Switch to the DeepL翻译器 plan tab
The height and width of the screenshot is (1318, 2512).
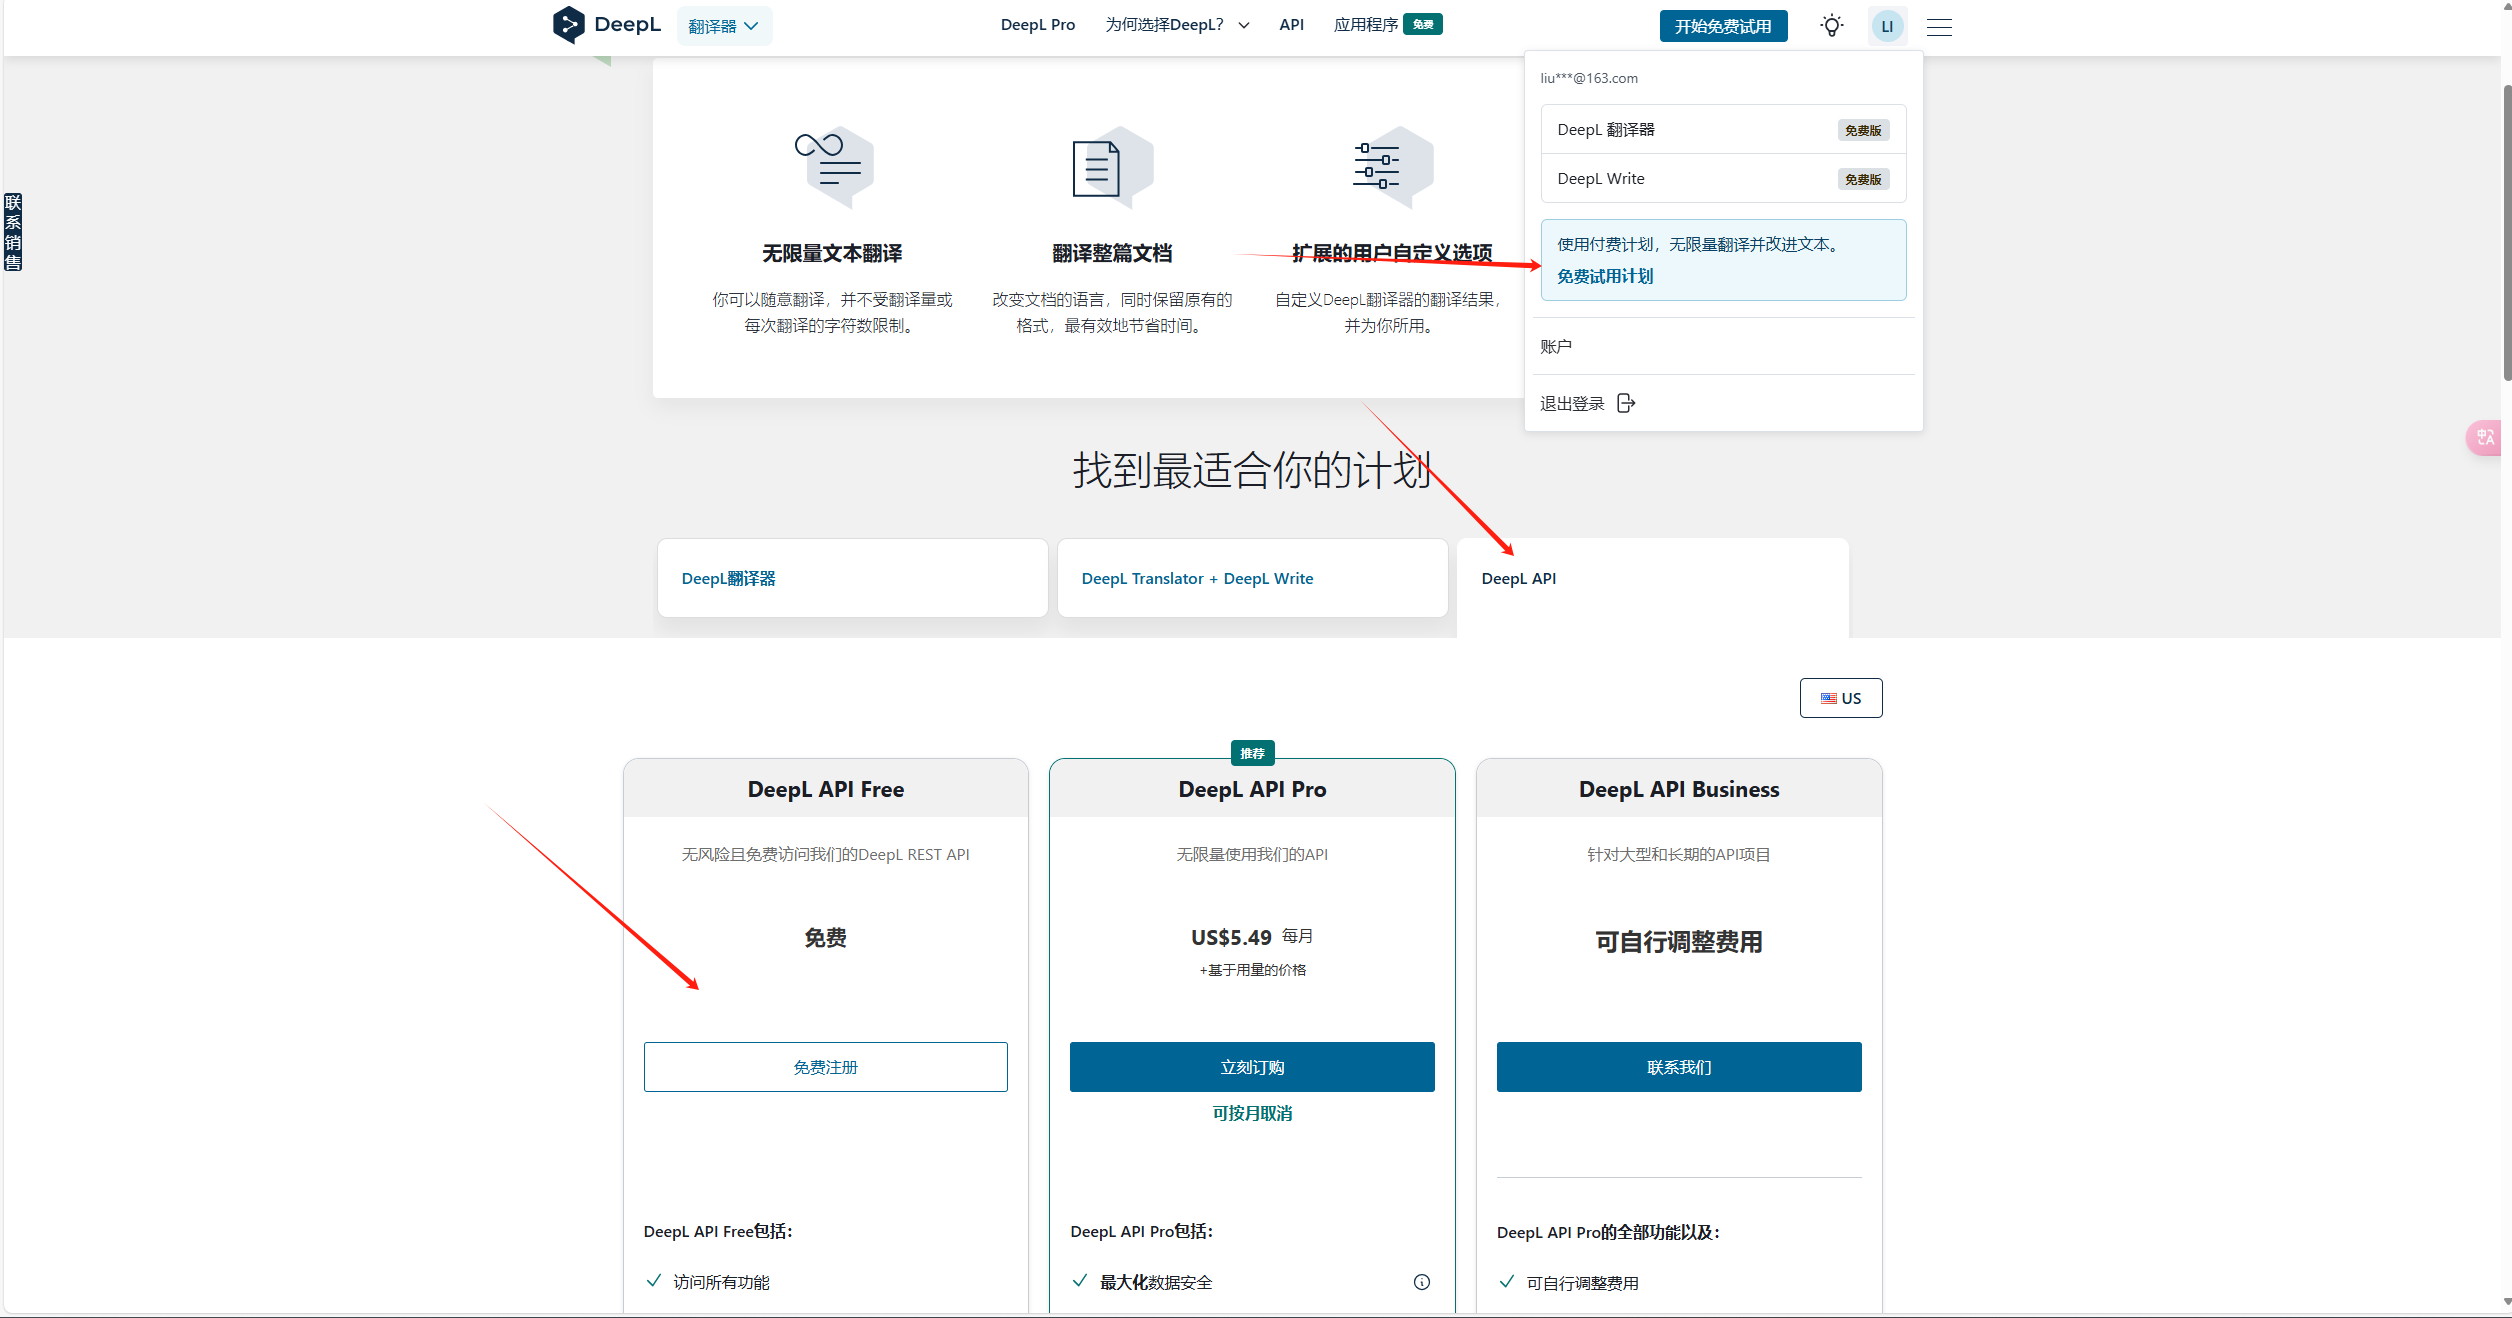[x=852, y=578]
